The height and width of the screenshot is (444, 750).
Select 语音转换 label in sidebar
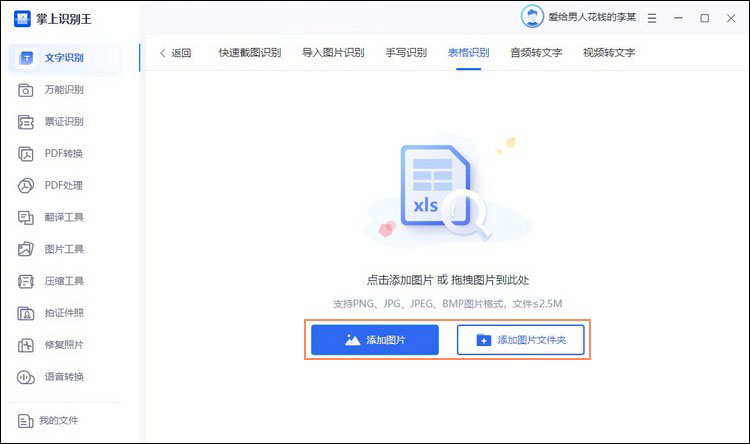click(64, 377)
